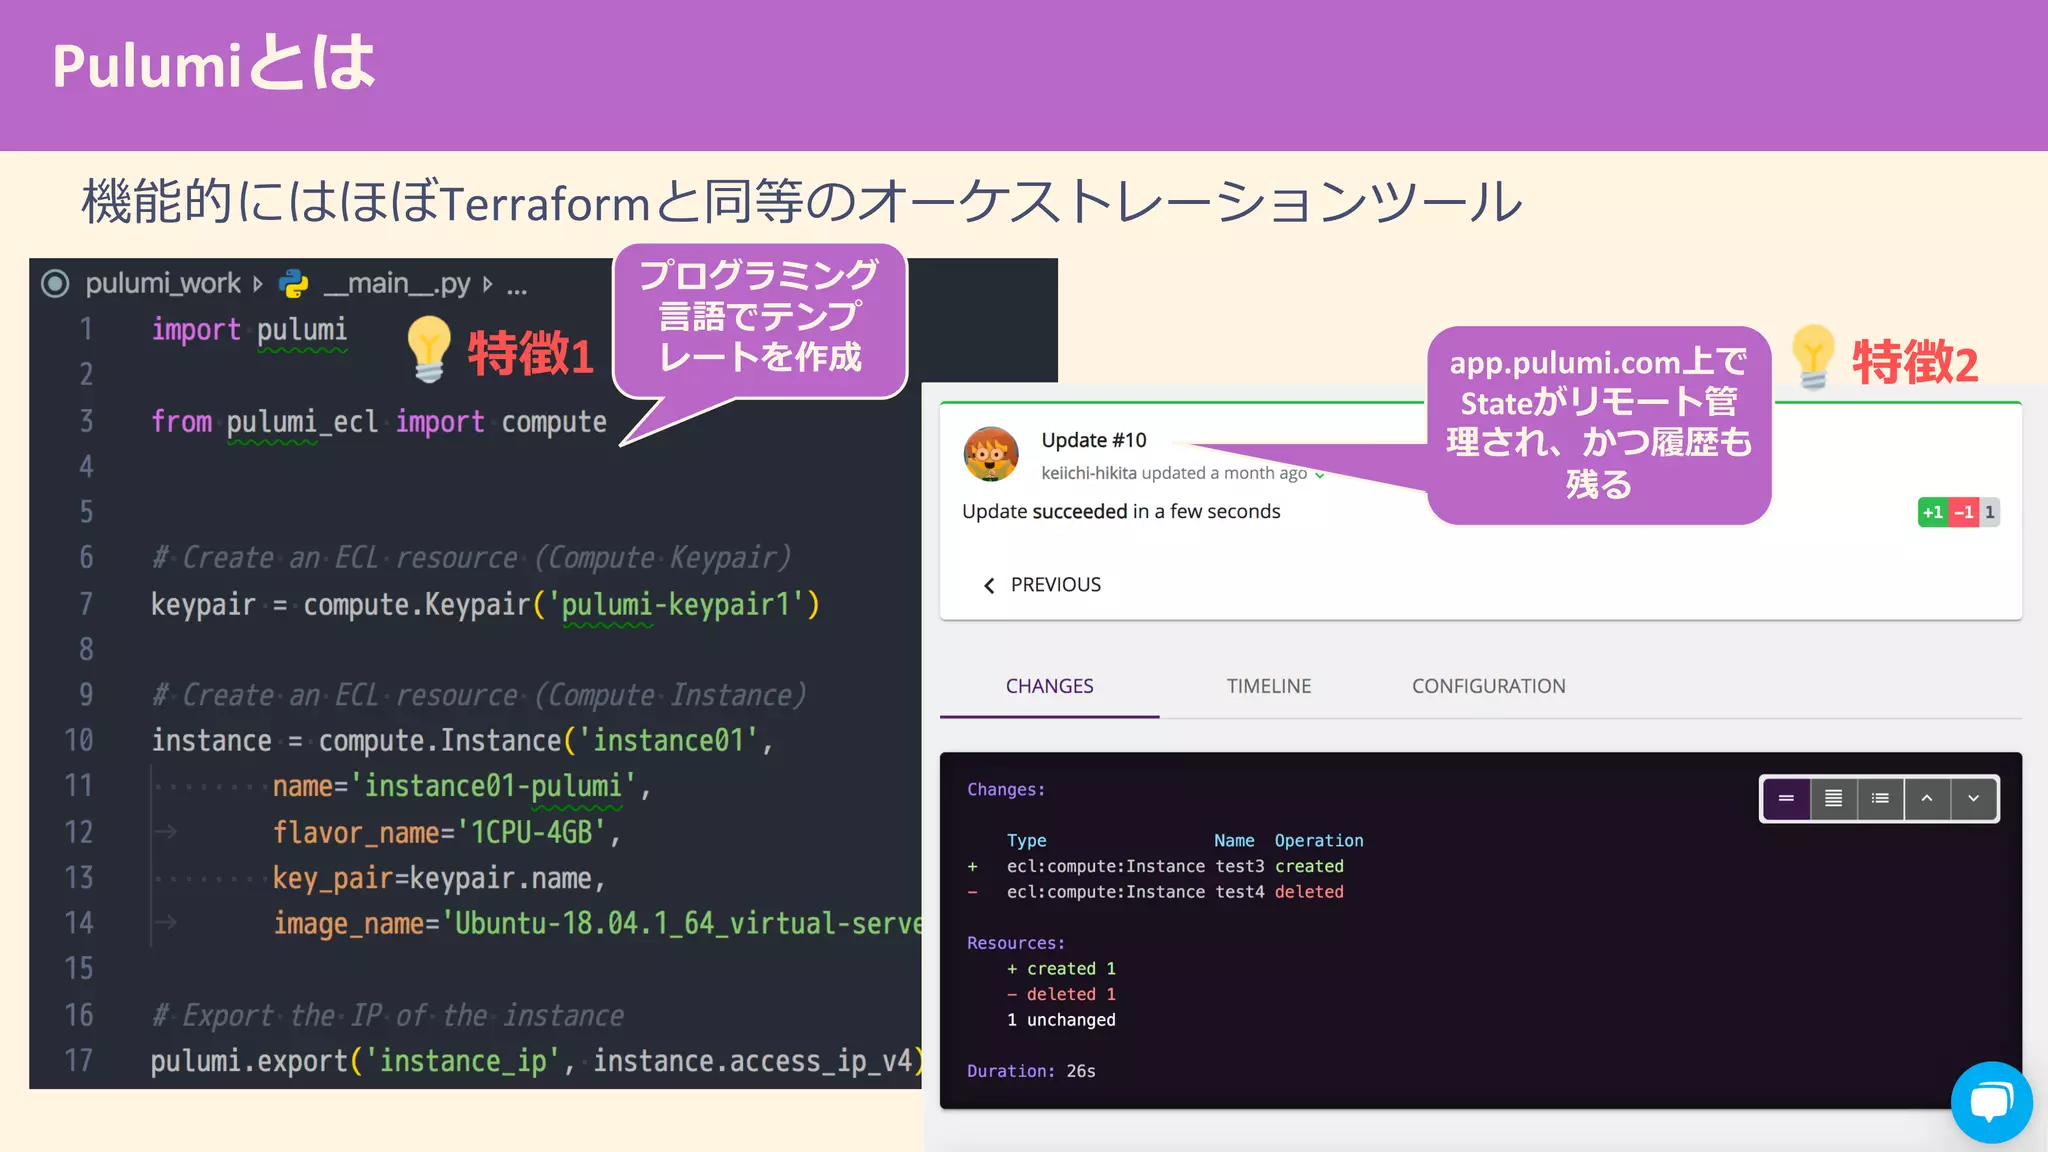Select the justified lines view icon
Image resolution: width=2048 pixels, height=1152 pixels.
coord(1833,798)
